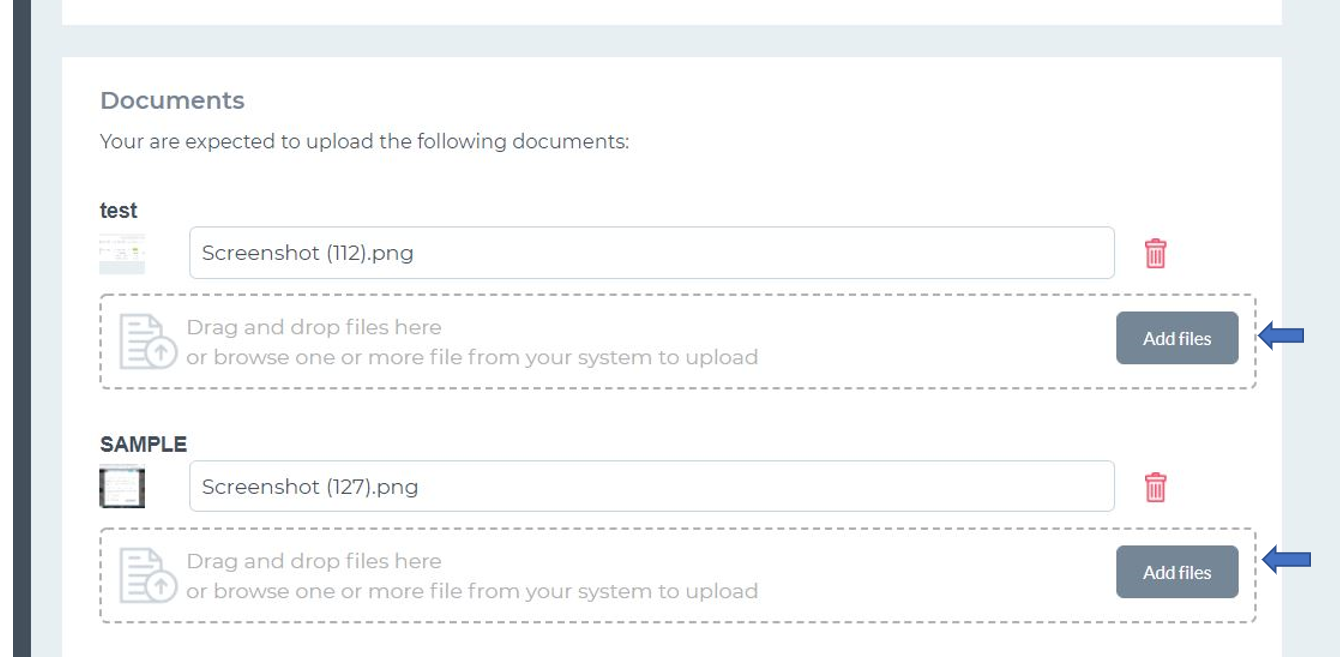The image size is (1340, 661).
Task: Click browse files text in test drop zone
Action: click(472, 357)
